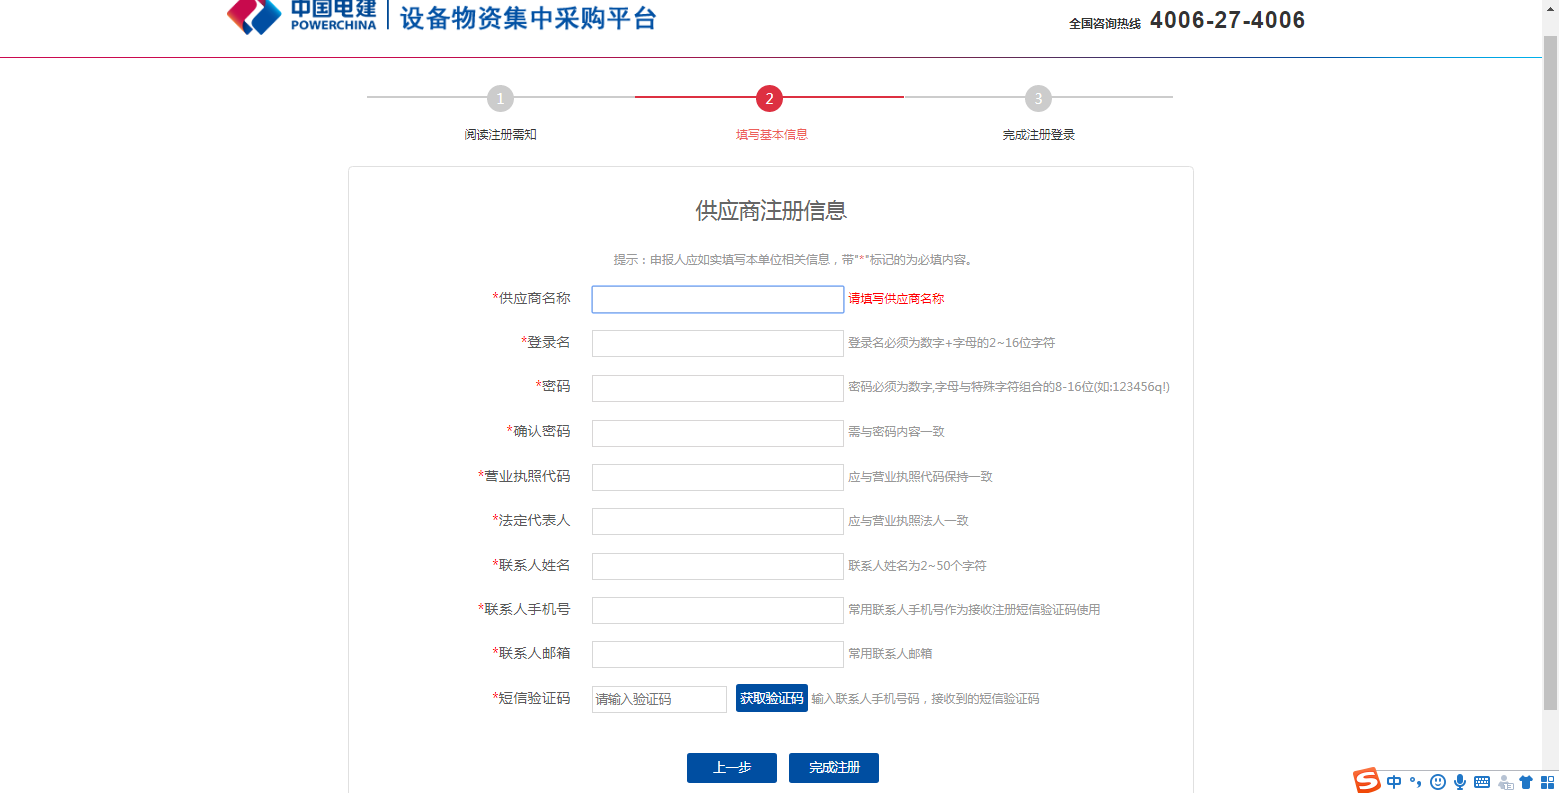Viewport: 1559px width, 793px height.
Task: Open the IME toolbox grid icon
Action: pyautogui.click(x=1548, y=782)
